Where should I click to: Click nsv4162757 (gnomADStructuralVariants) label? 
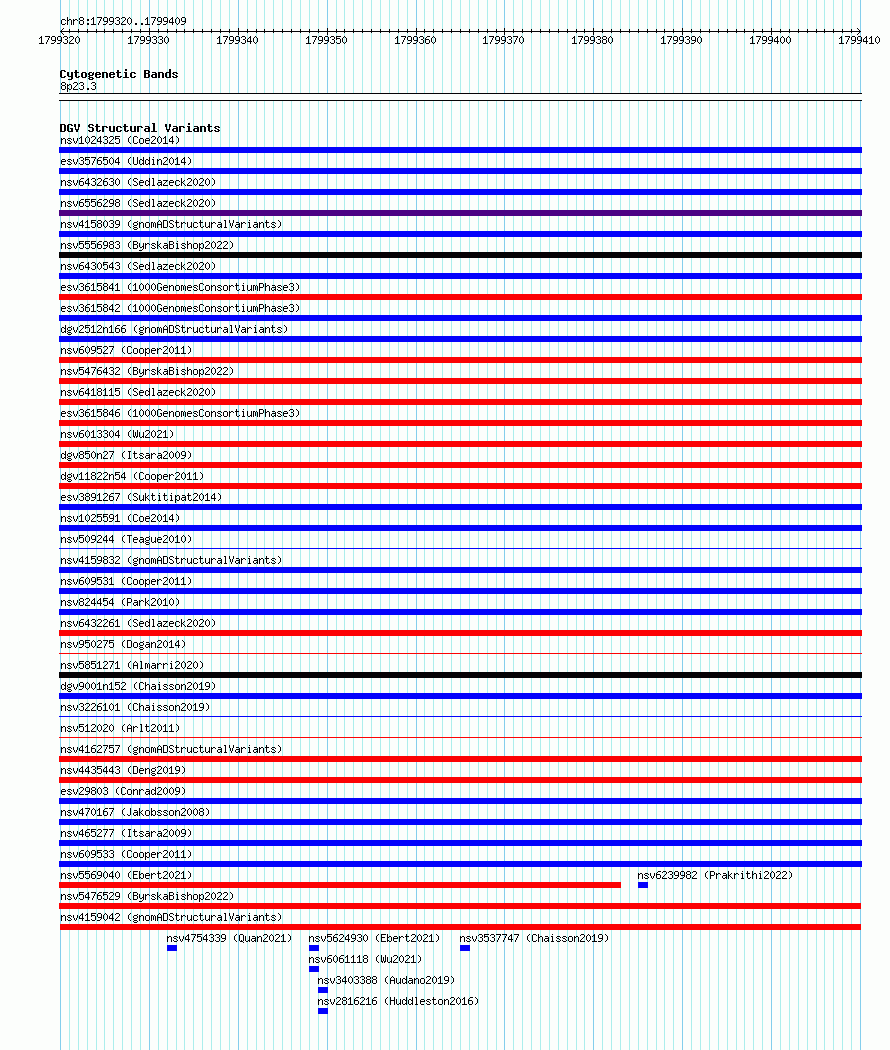(171, 749)
